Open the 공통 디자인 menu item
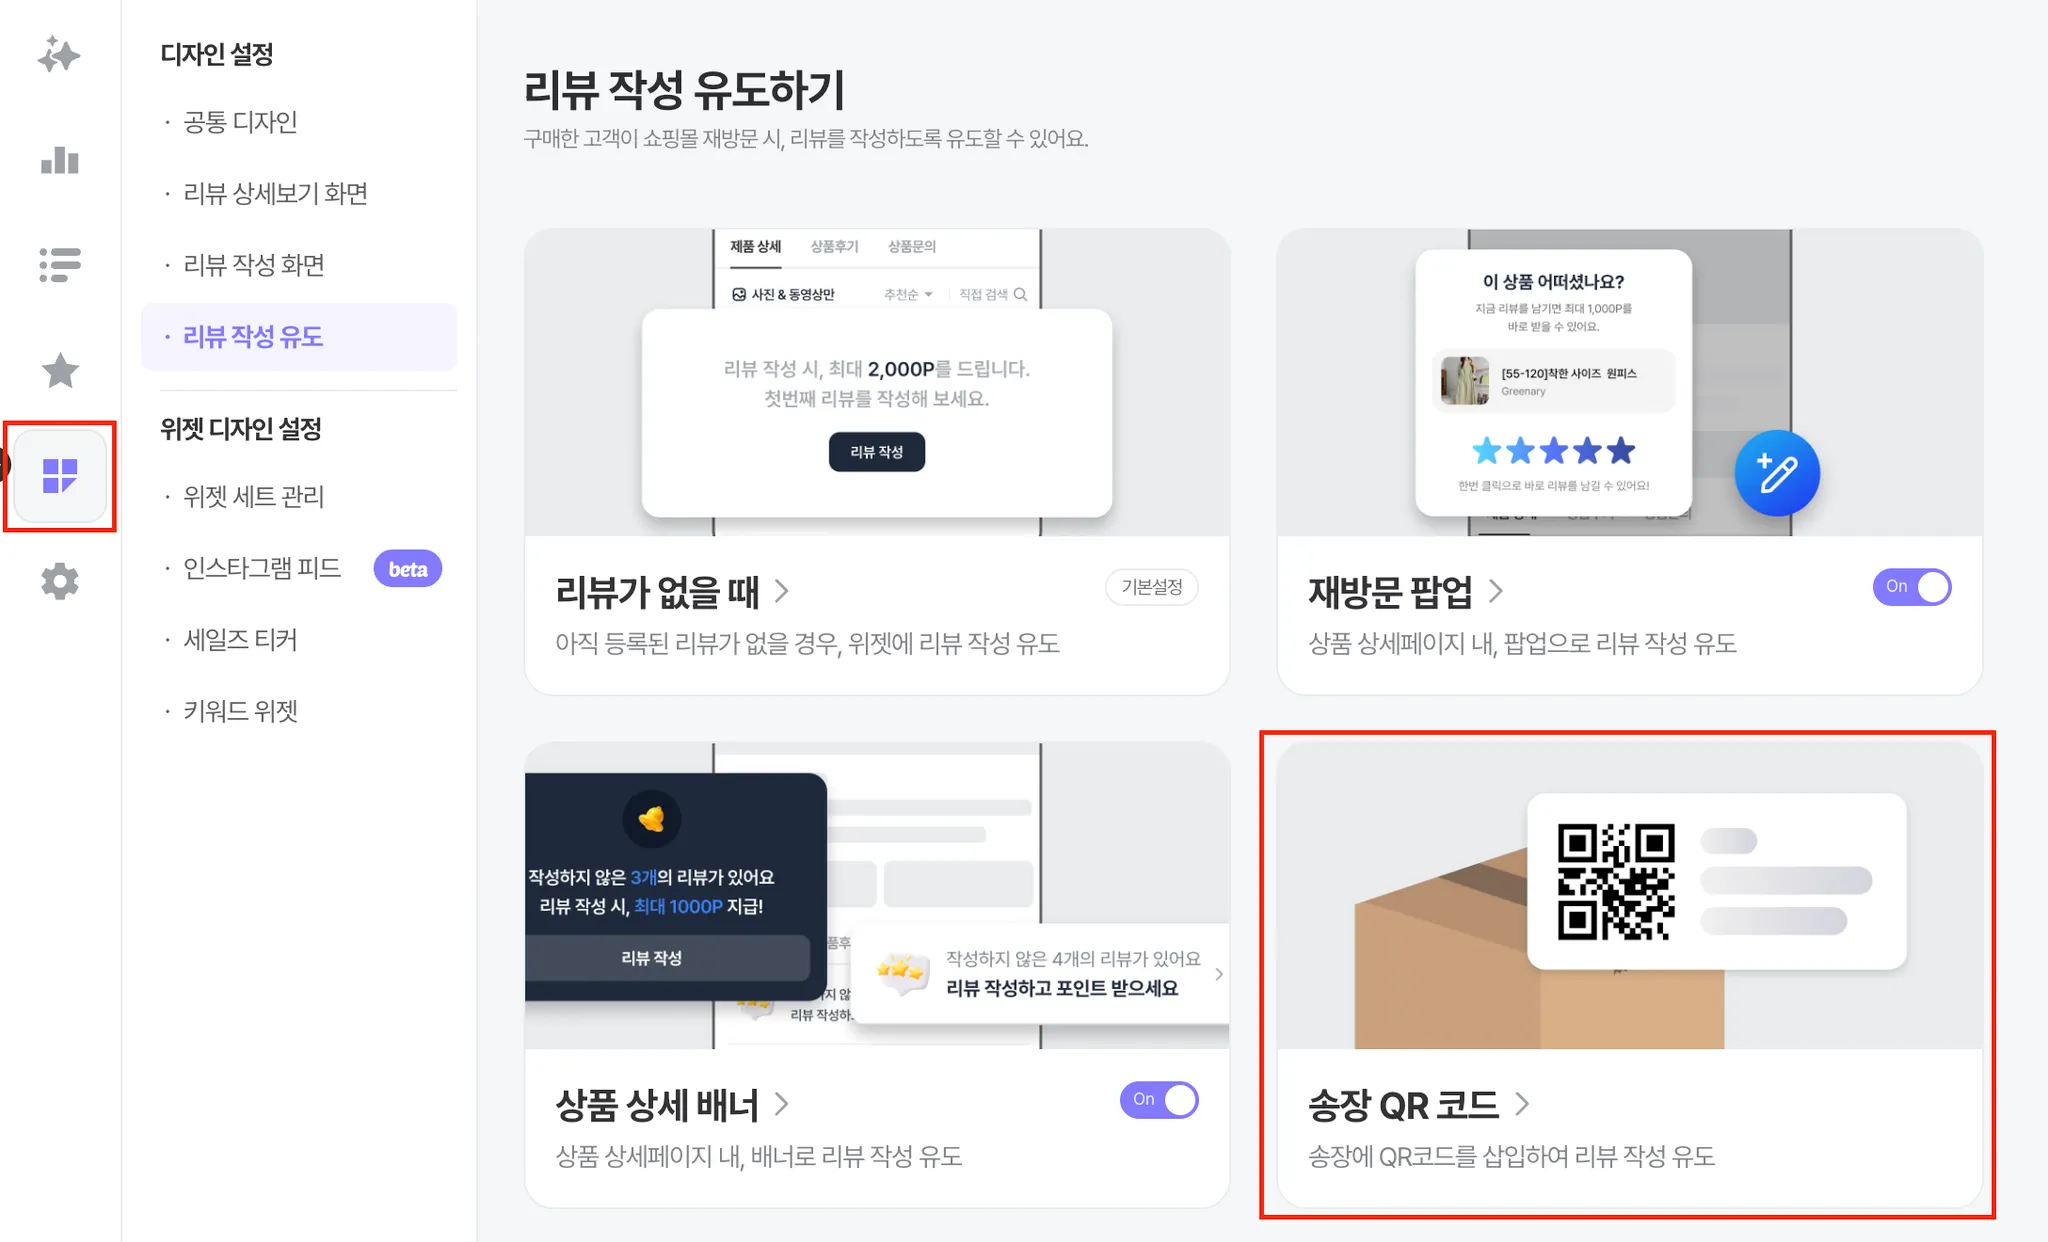The height and width of the screenshot is (1242, 2048). pyautogui.click(x=240, y=122)
